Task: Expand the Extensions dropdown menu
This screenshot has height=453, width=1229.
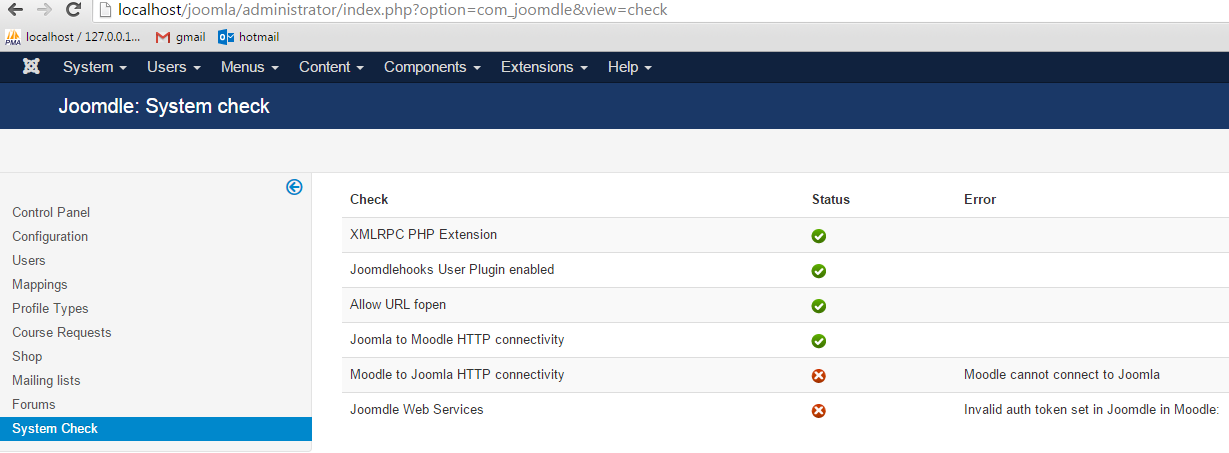Action: [x=544, y=67]
